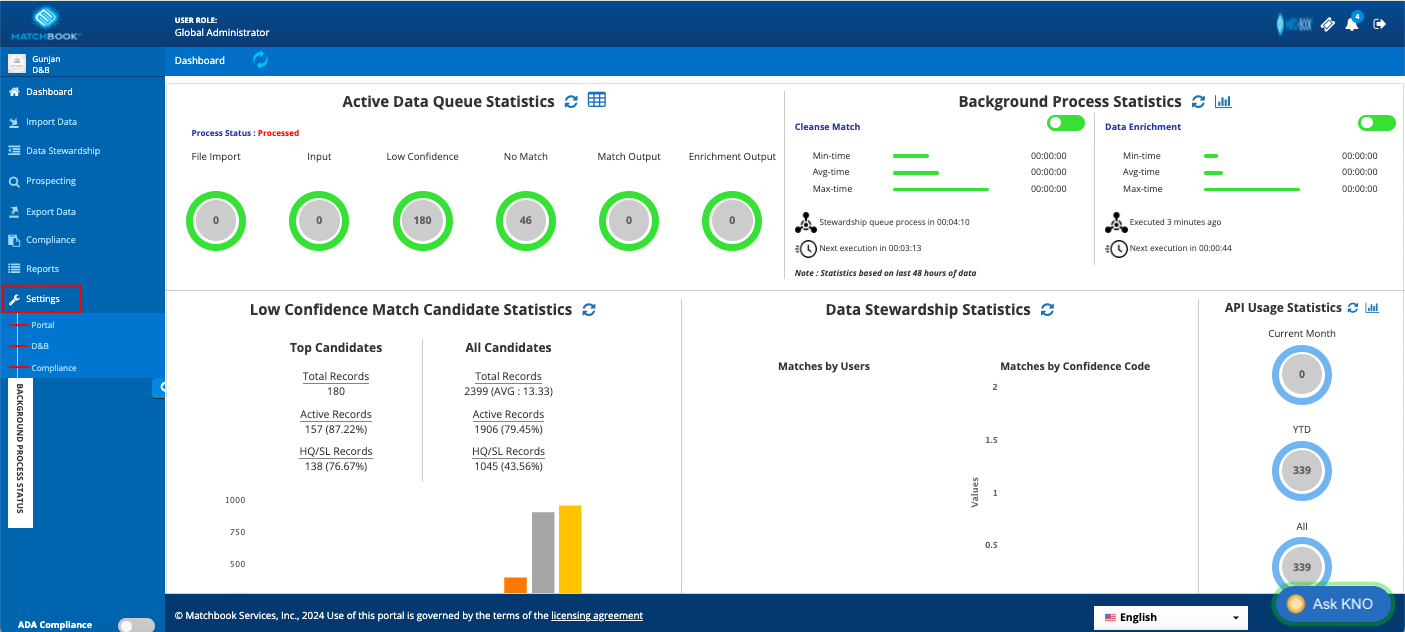Click the Ask KNO button
Image resolution: width=1405 pixels, height=632 pixels.
(x=1333, y=604)
